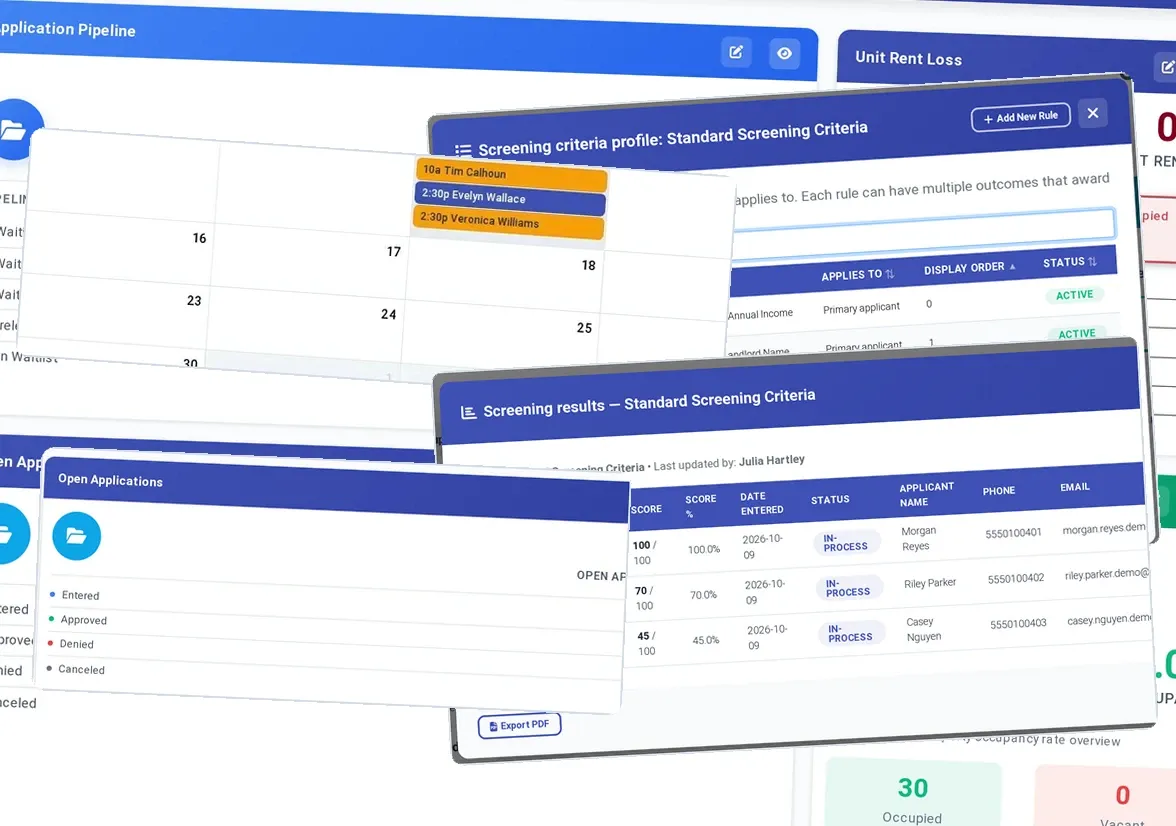Open the 10a Tim Calhoun calendar event
The image size is (1176, 826).
coord(511,174)
